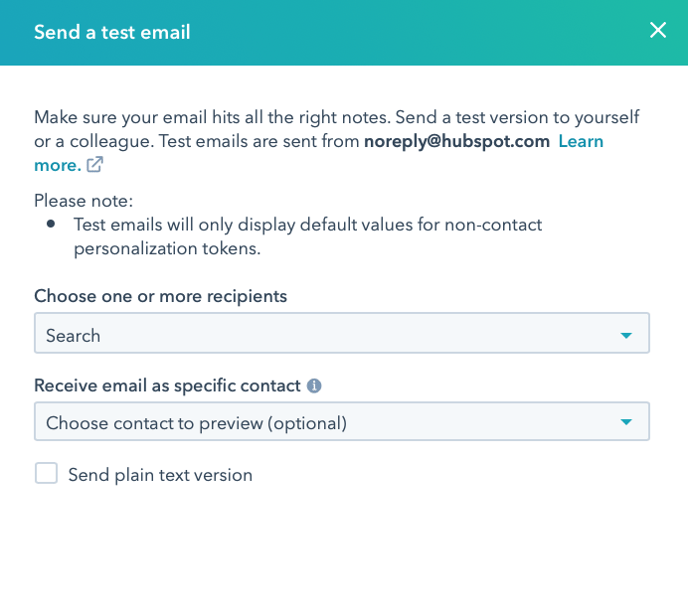Image resolution: width=688 pixels, height=614 pixels.
Task: Select the bold noreply@hubspot.com address
Action: [x=457, y=141]
